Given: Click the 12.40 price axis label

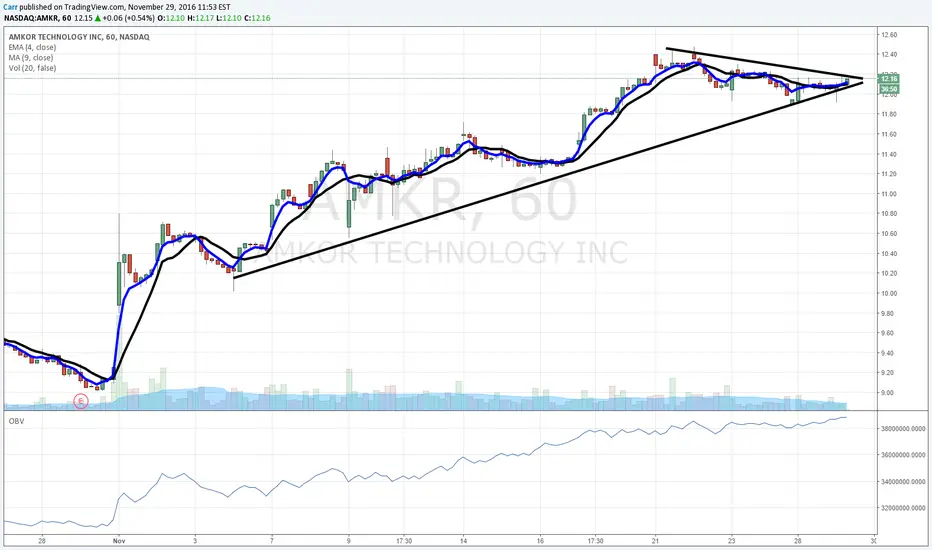Looking at the screenshot, I should tap(889, 55).
